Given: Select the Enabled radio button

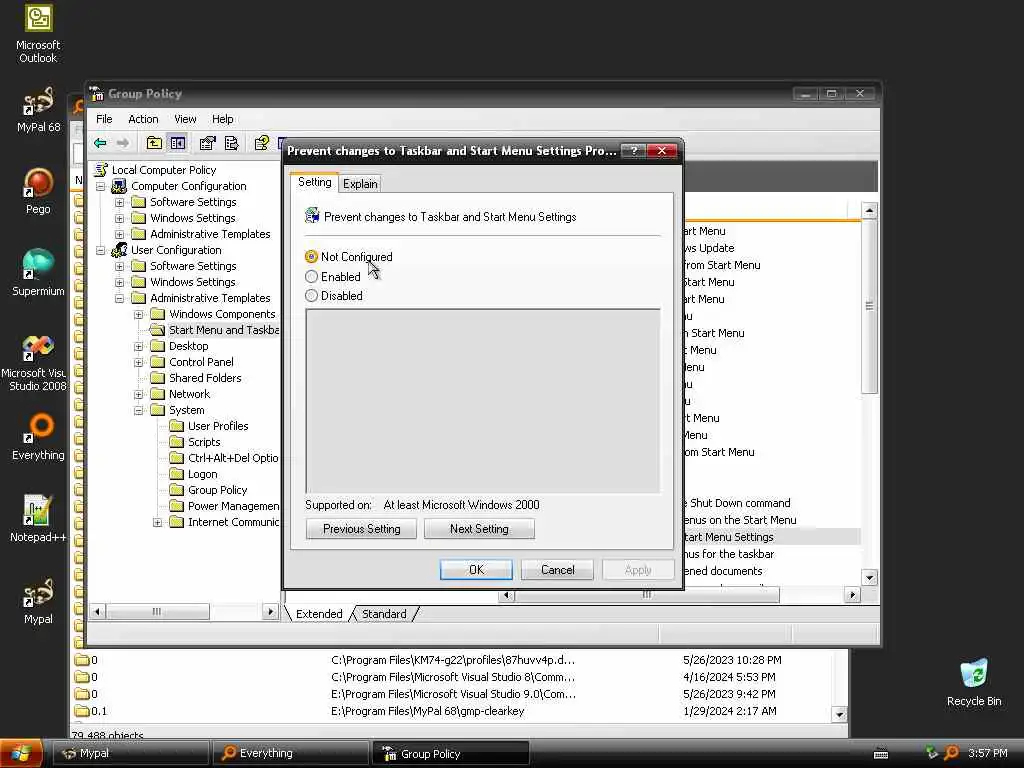Looking at the screenshot, I should pos(312,277).
